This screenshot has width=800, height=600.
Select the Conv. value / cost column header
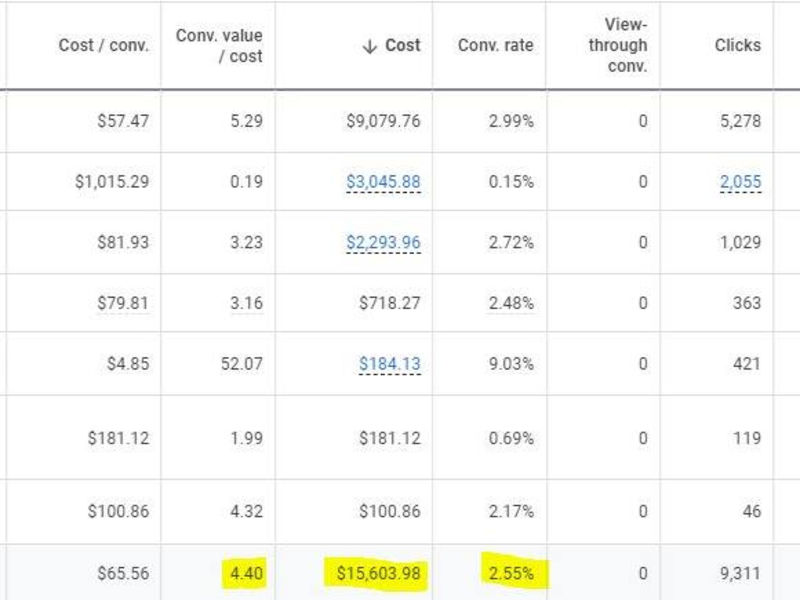(x=219, y=45)
